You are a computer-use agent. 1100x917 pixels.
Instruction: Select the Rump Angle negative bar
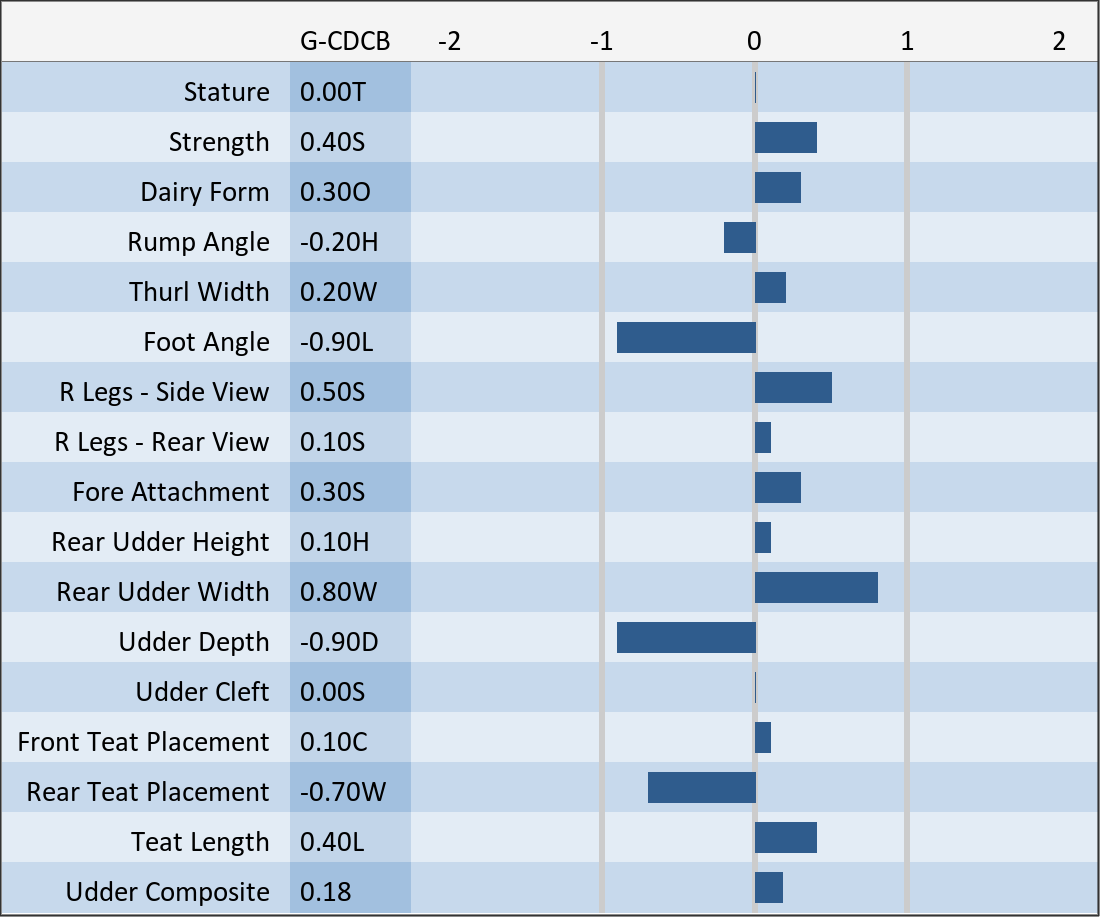click(x=740, y=238)
